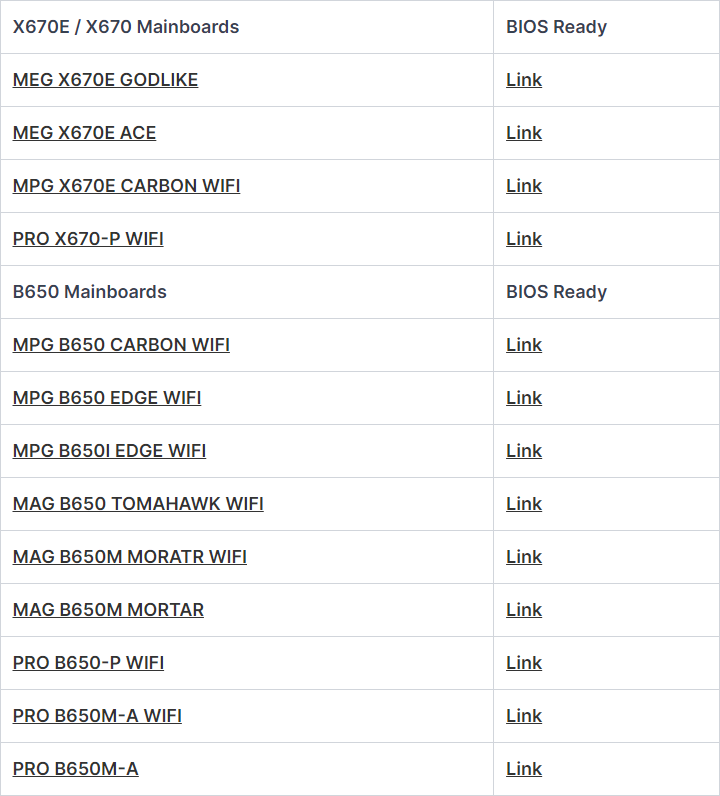Click BIOS Link for MPG B650 CARBON WIFI
This screenshot has width=720, height=796.
tap(524, 345)
